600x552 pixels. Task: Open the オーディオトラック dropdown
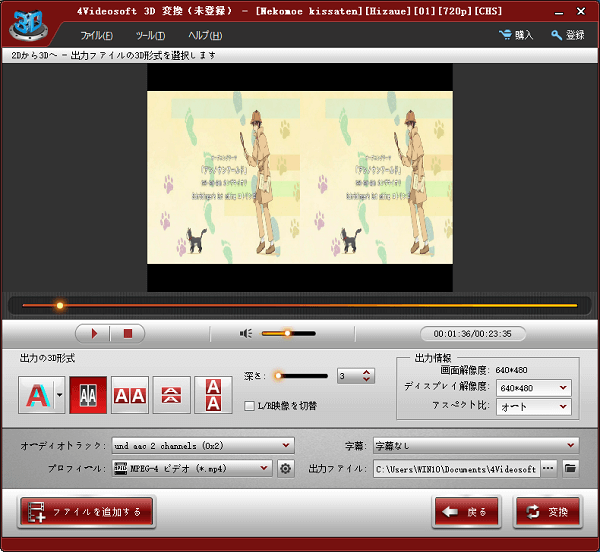coord(203,446)
